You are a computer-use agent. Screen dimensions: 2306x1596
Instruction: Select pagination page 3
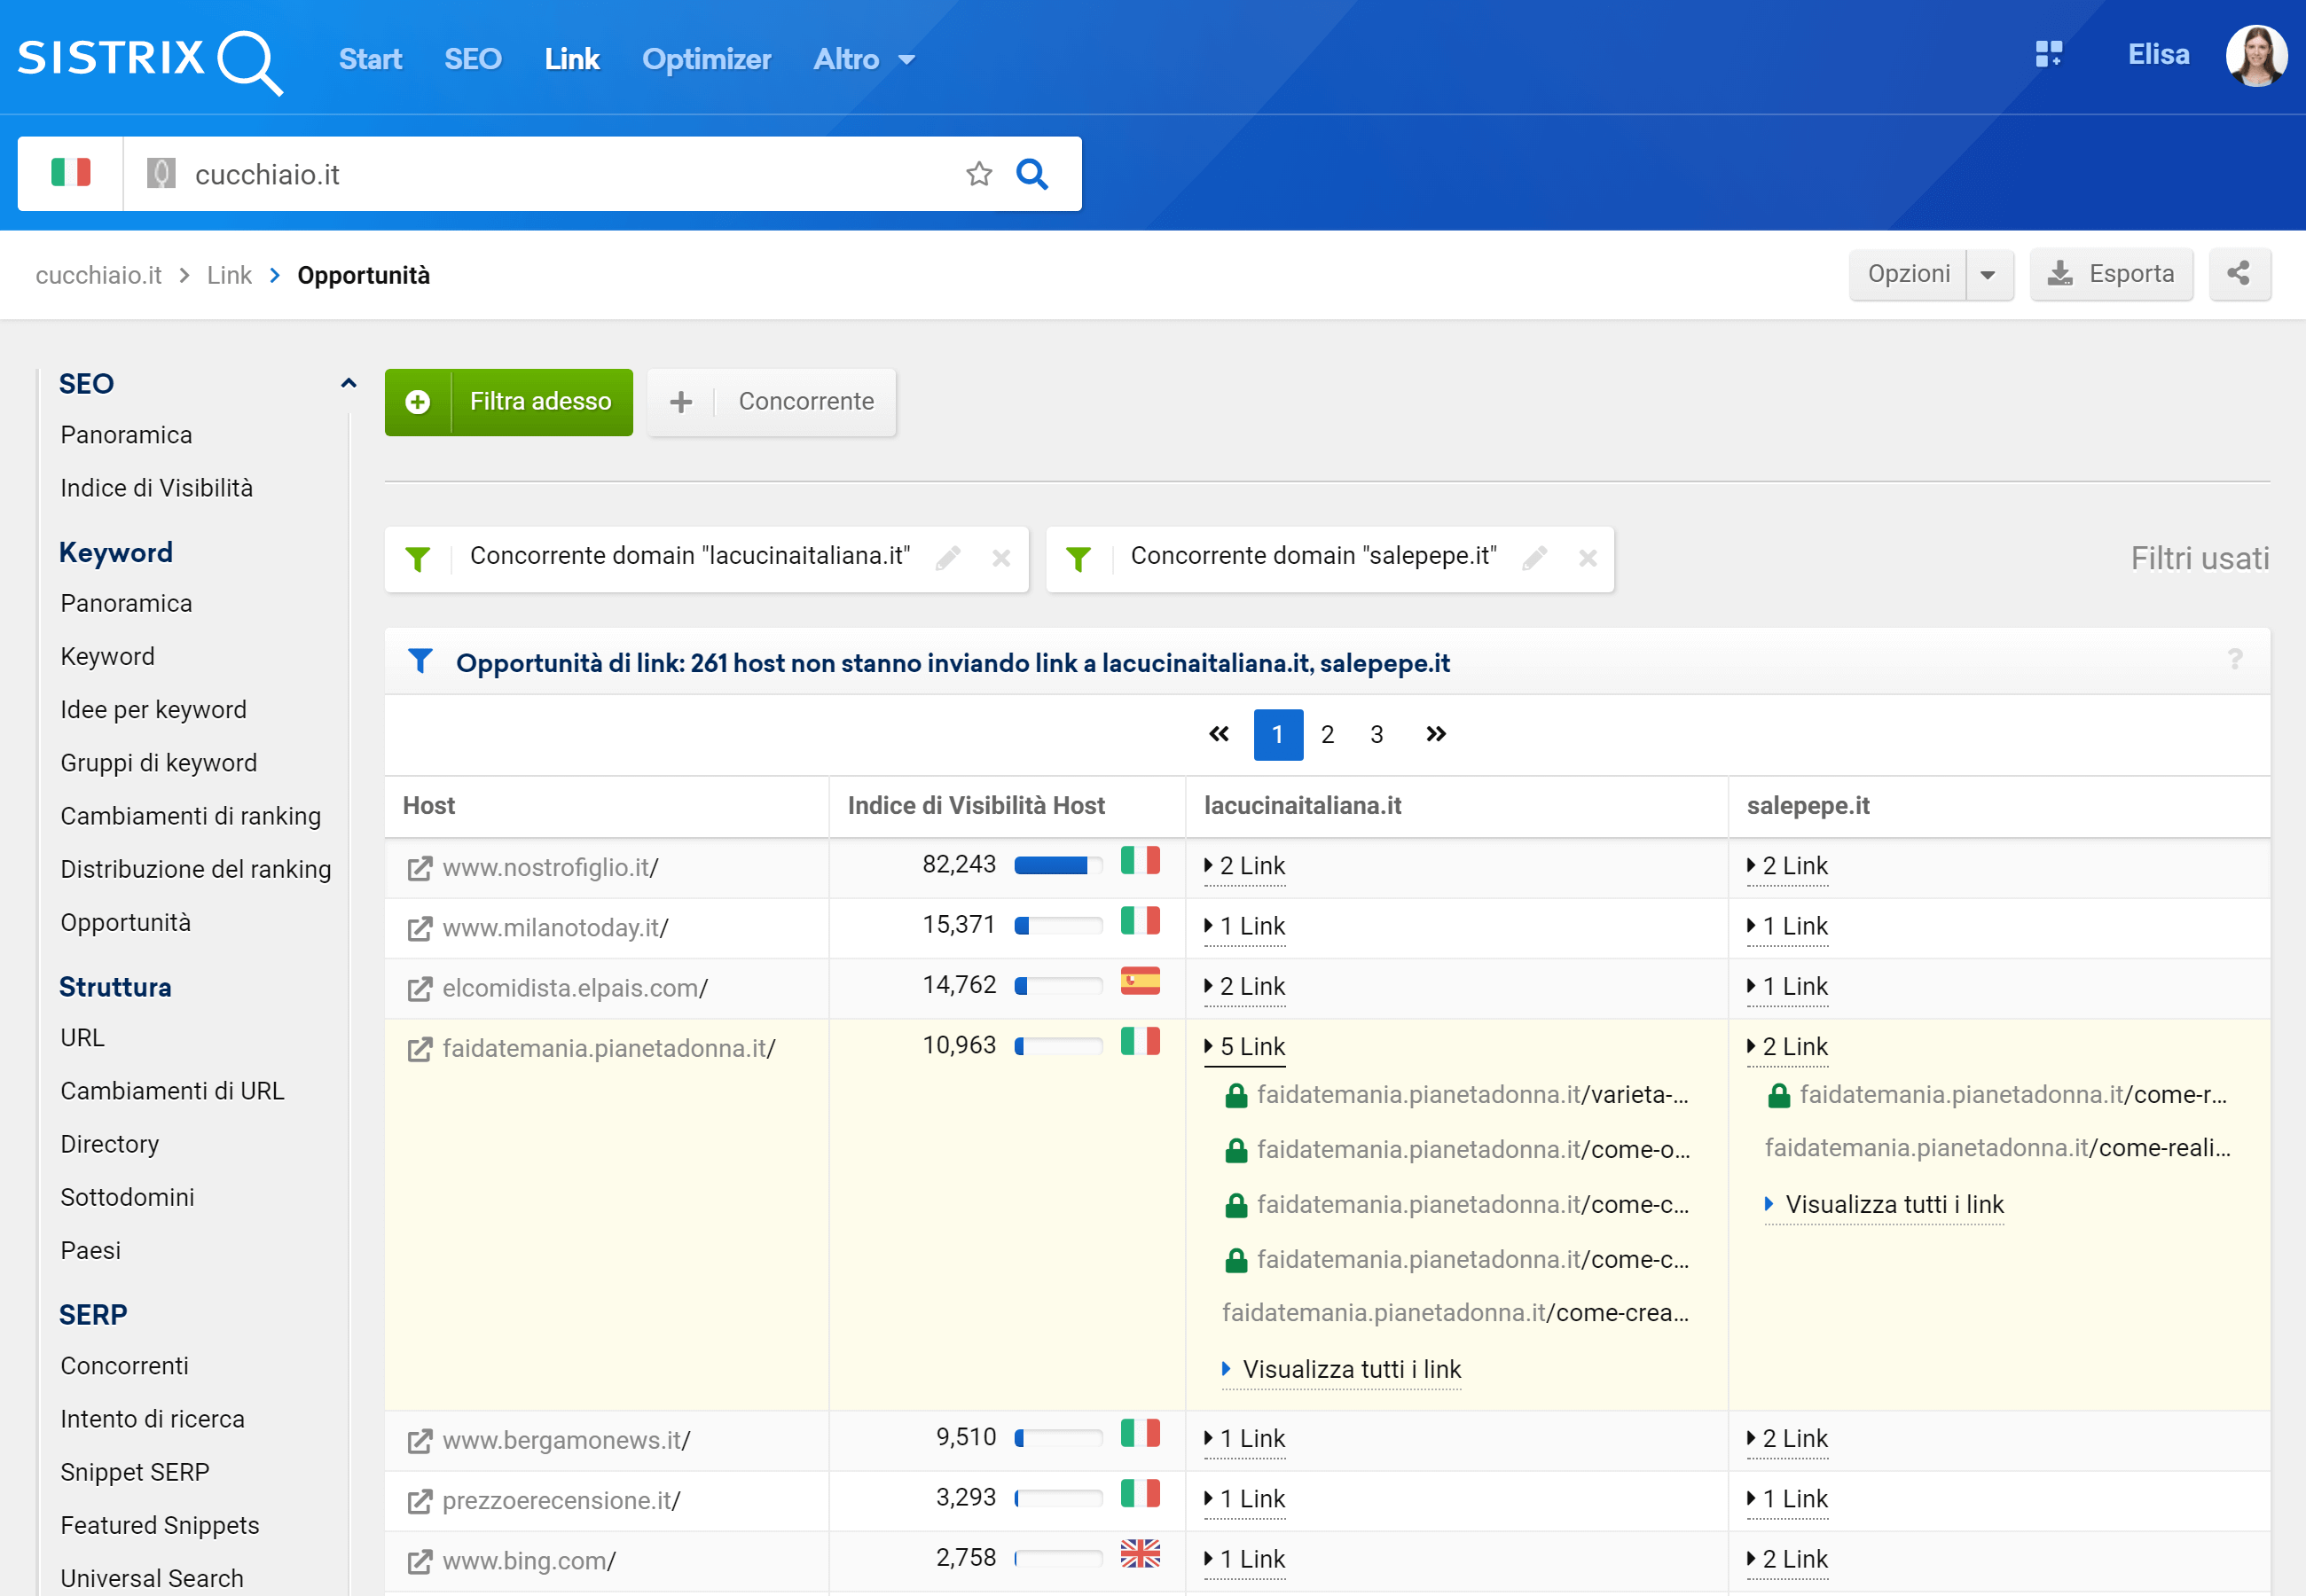tap(1377, 735)
